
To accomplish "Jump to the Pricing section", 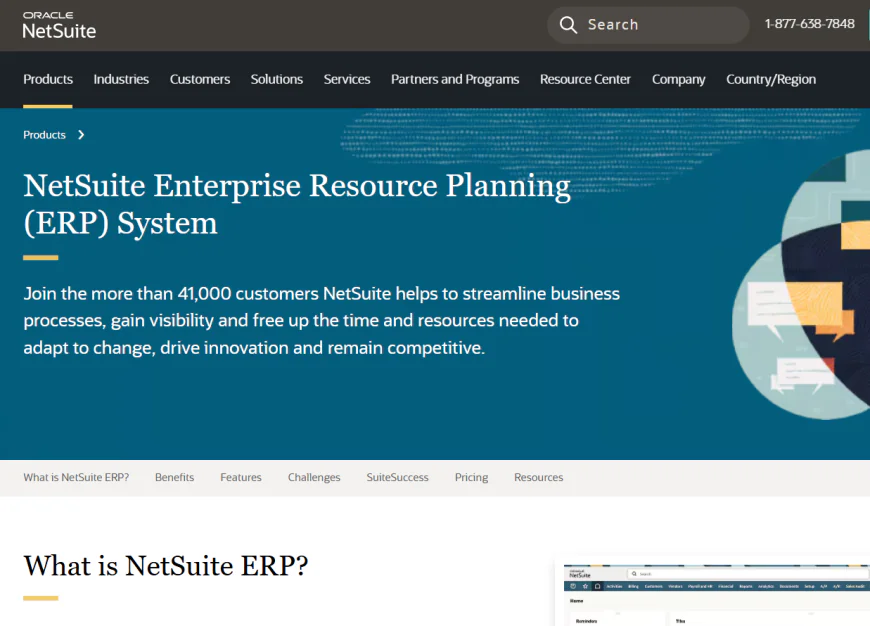I will [472, 477].
